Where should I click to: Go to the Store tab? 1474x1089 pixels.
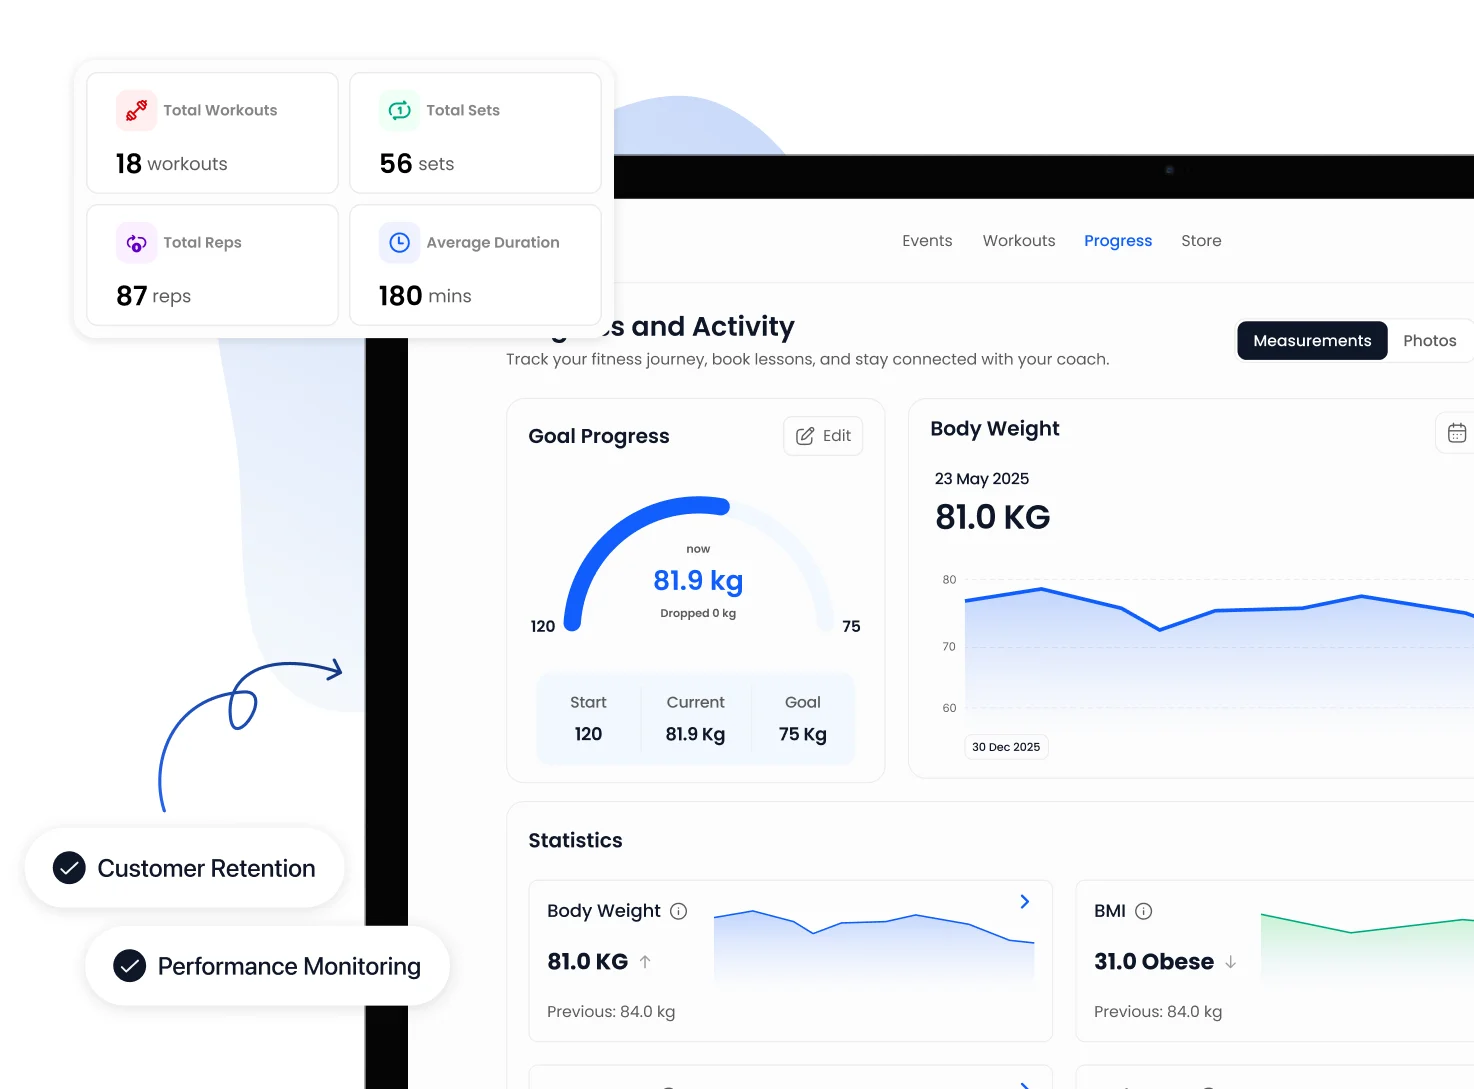coord(1201,241)
